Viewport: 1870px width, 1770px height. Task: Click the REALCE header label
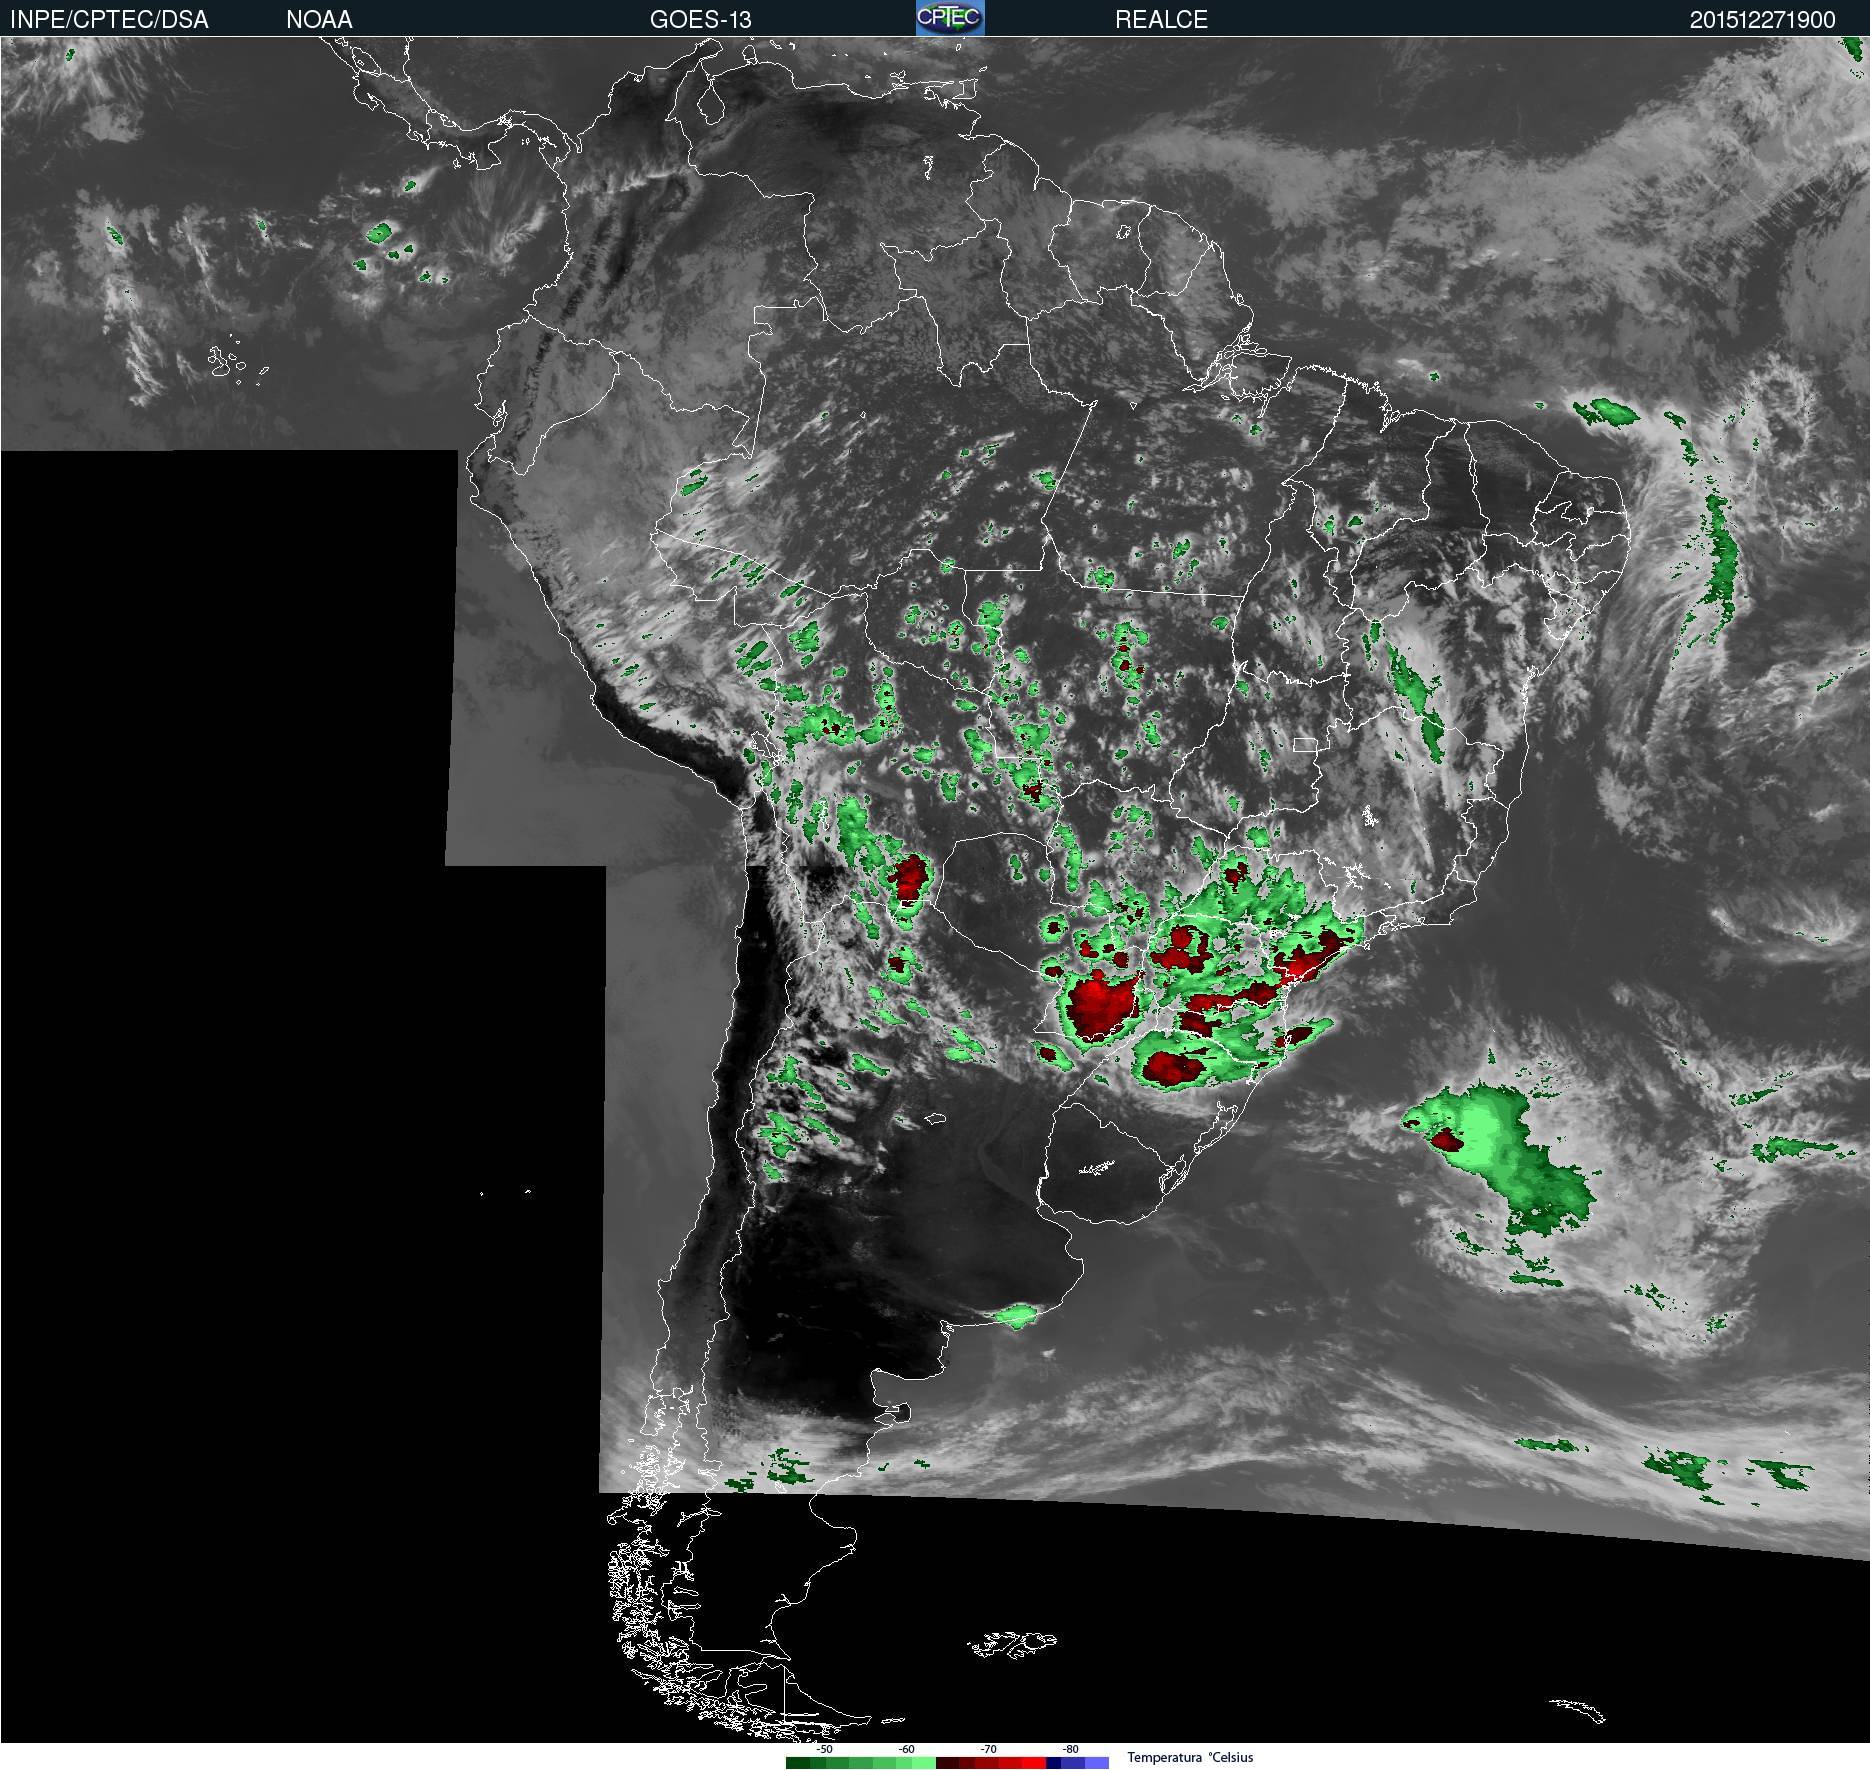(x=1161, y=19)
